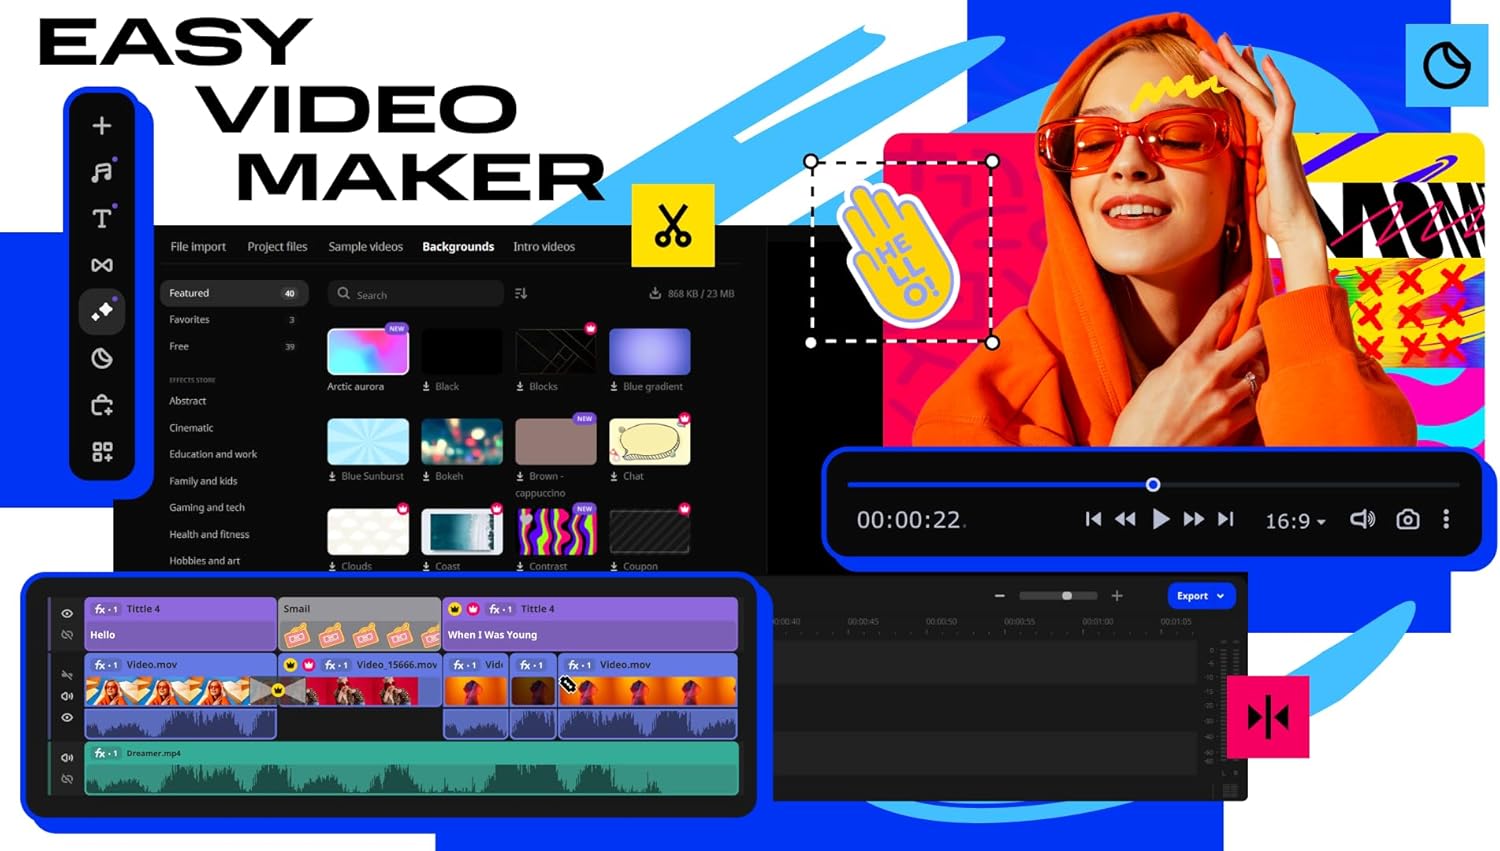Select the Bokeh background thumbnail
The height and width of the screenshot is (851, 1500).
pos(462,442)
